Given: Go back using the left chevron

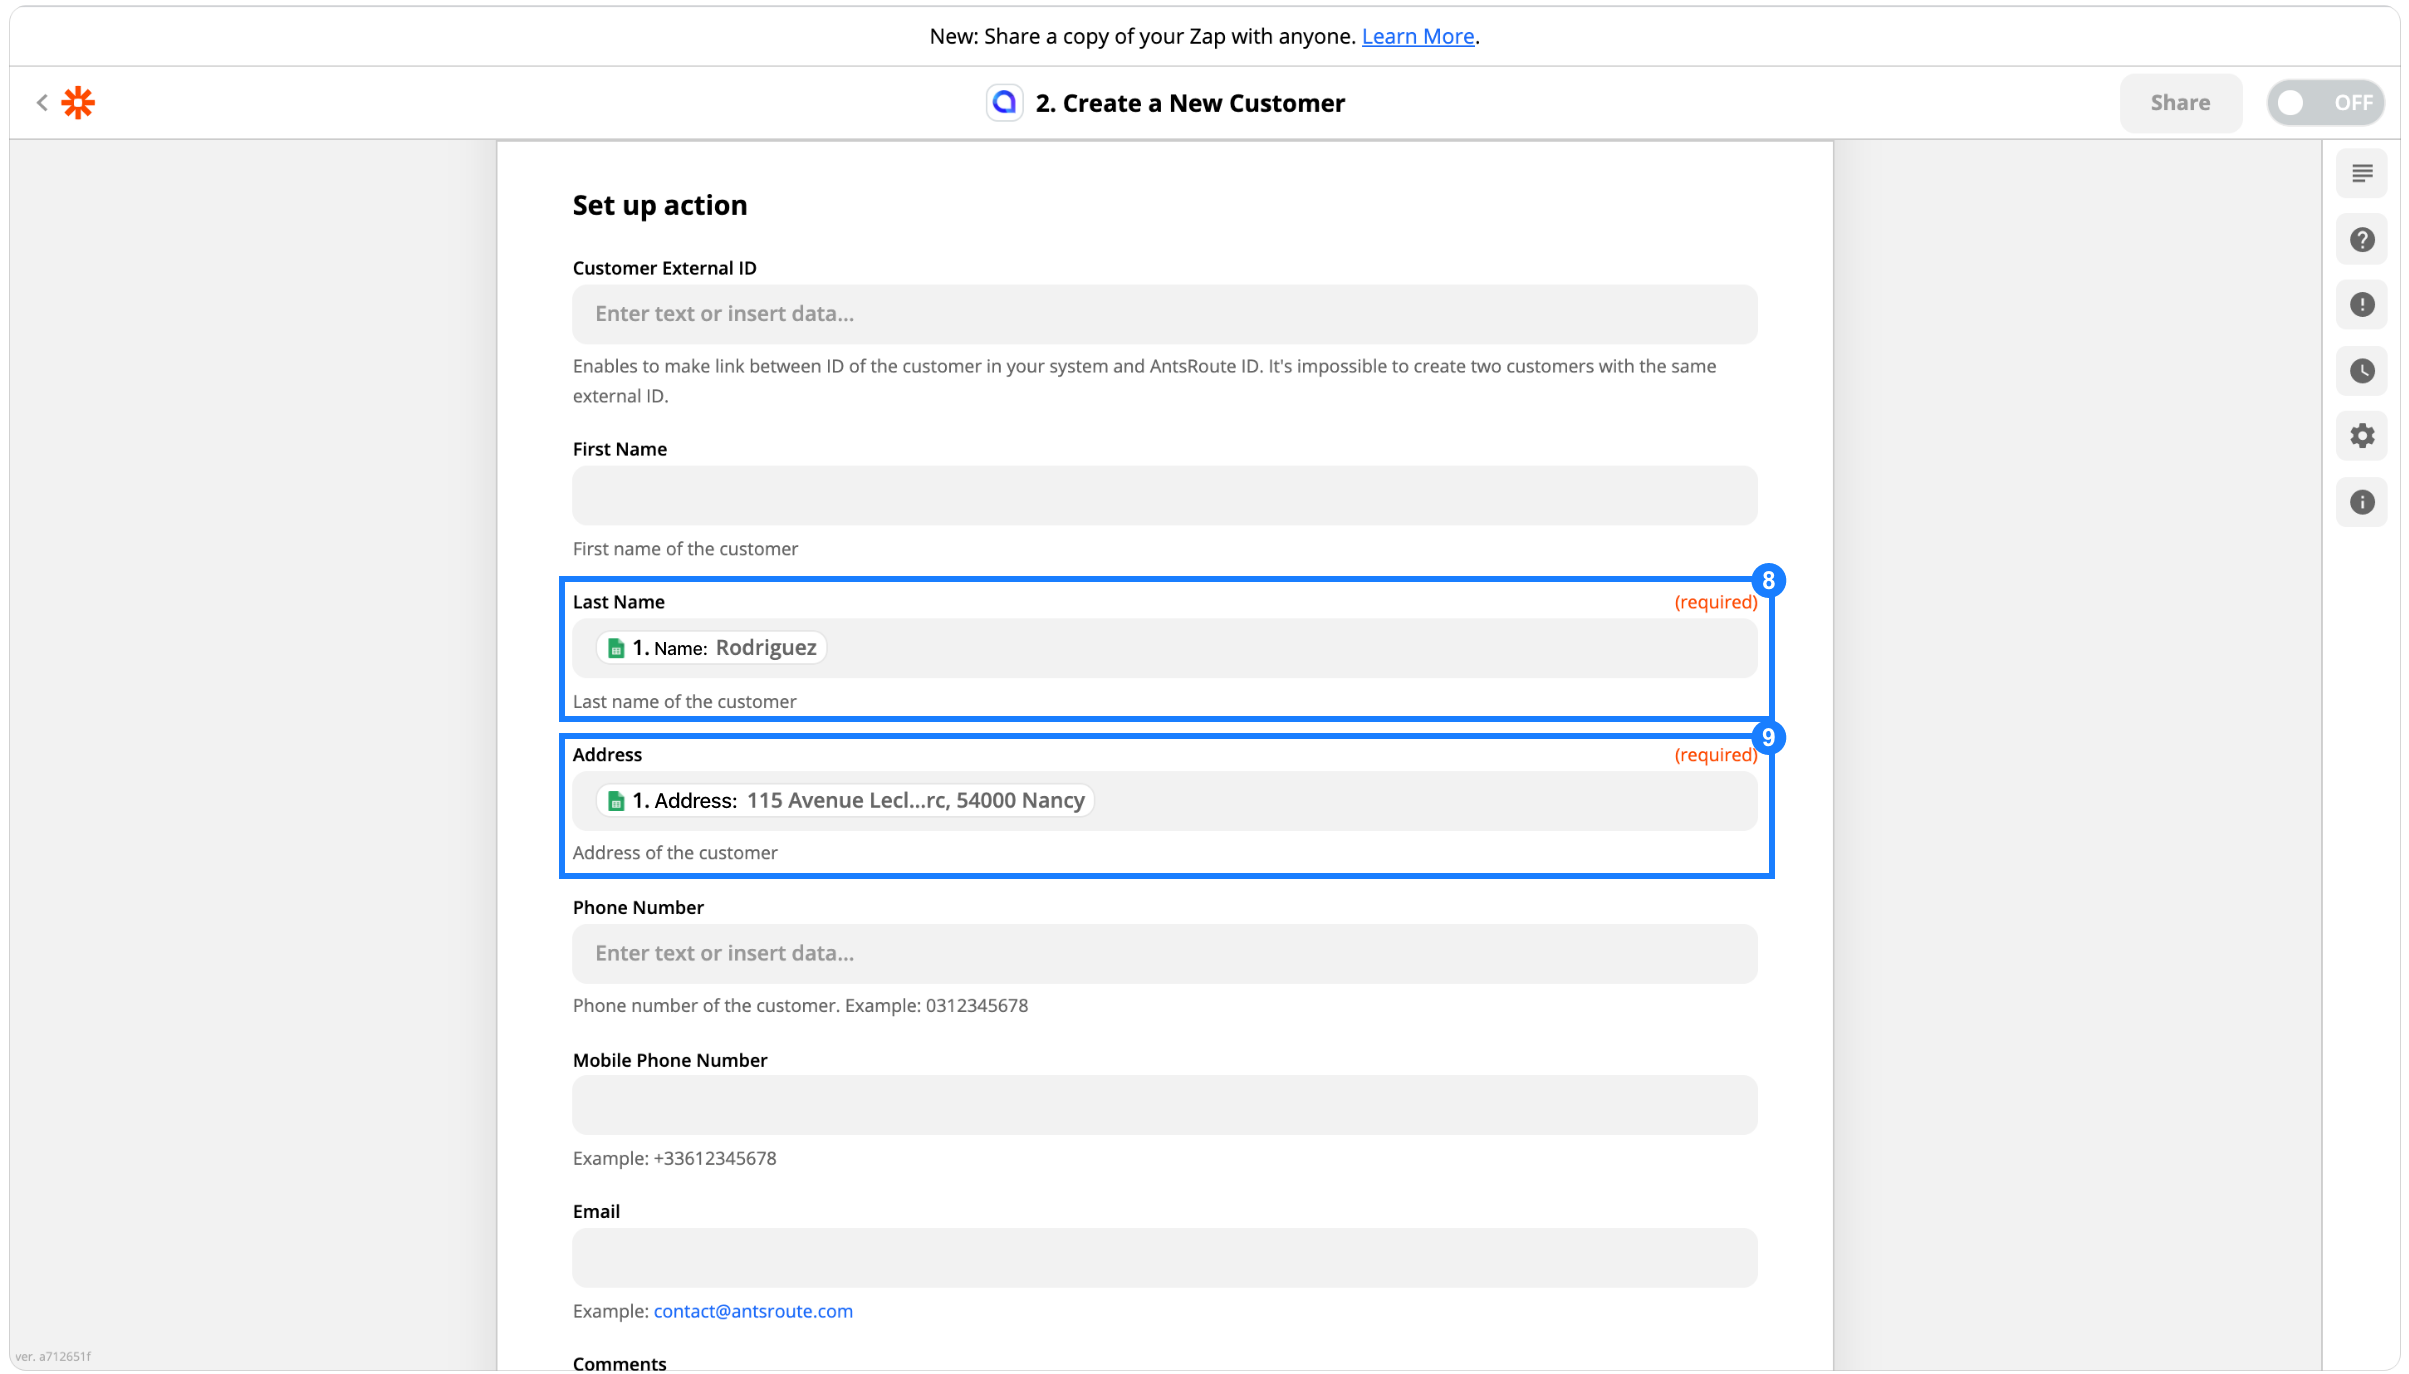Looking at the screenshot, I should [x=42, y=102].
